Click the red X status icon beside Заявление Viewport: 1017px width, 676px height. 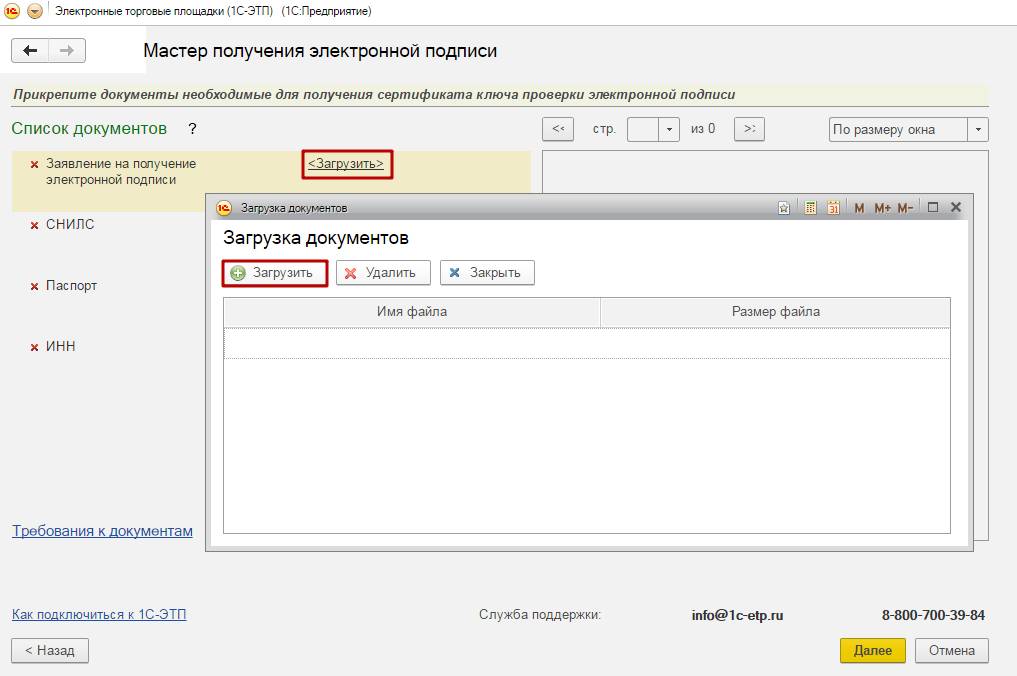[x=34, y=164]
